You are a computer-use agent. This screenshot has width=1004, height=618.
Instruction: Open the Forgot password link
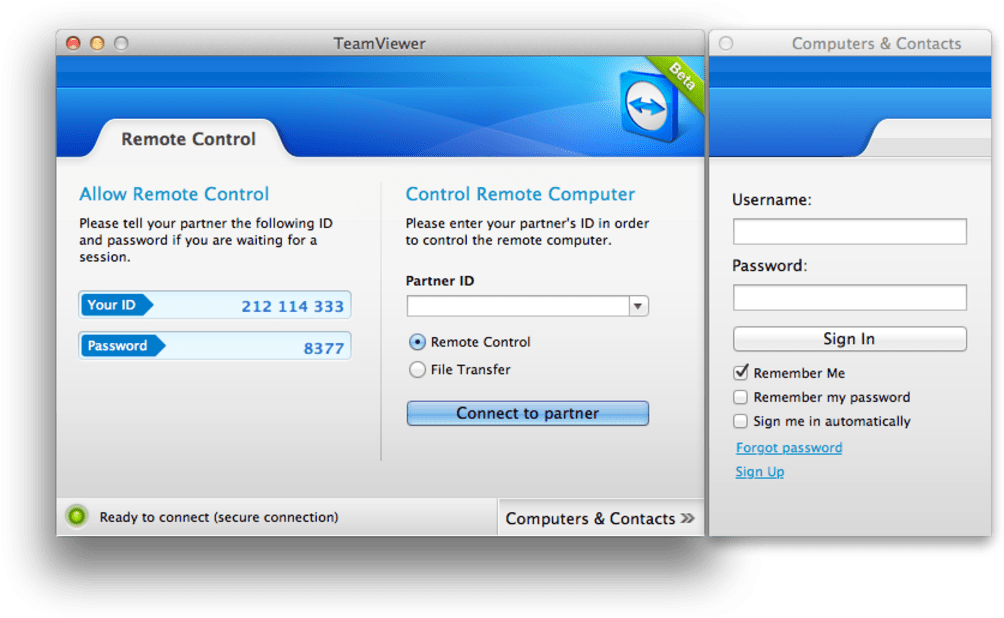pyautogui.click(x=789, y=448)
